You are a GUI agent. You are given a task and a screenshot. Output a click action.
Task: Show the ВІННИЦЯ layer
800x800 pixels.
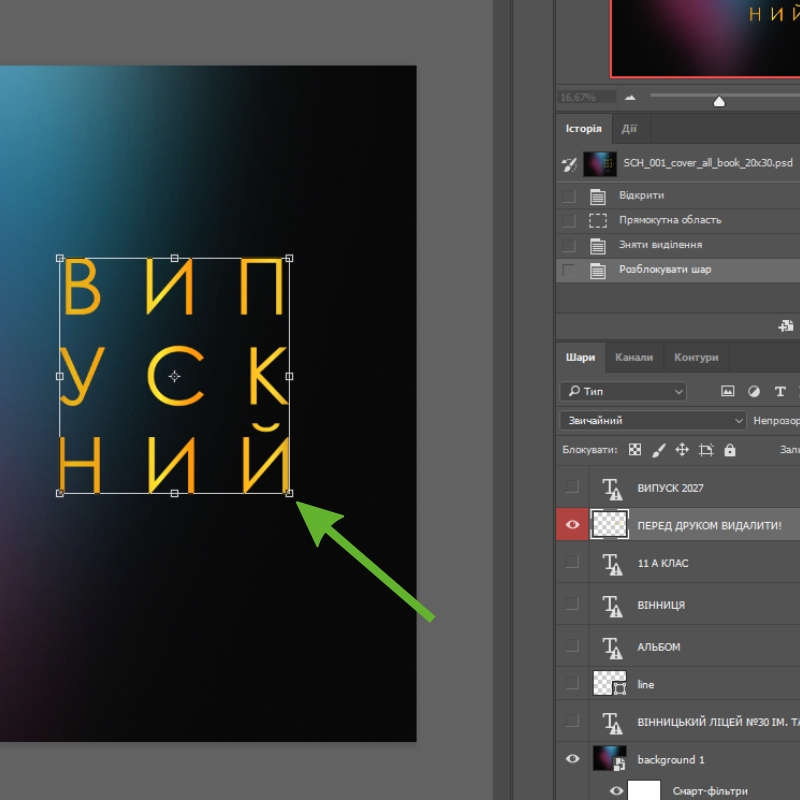click(572, 604)
